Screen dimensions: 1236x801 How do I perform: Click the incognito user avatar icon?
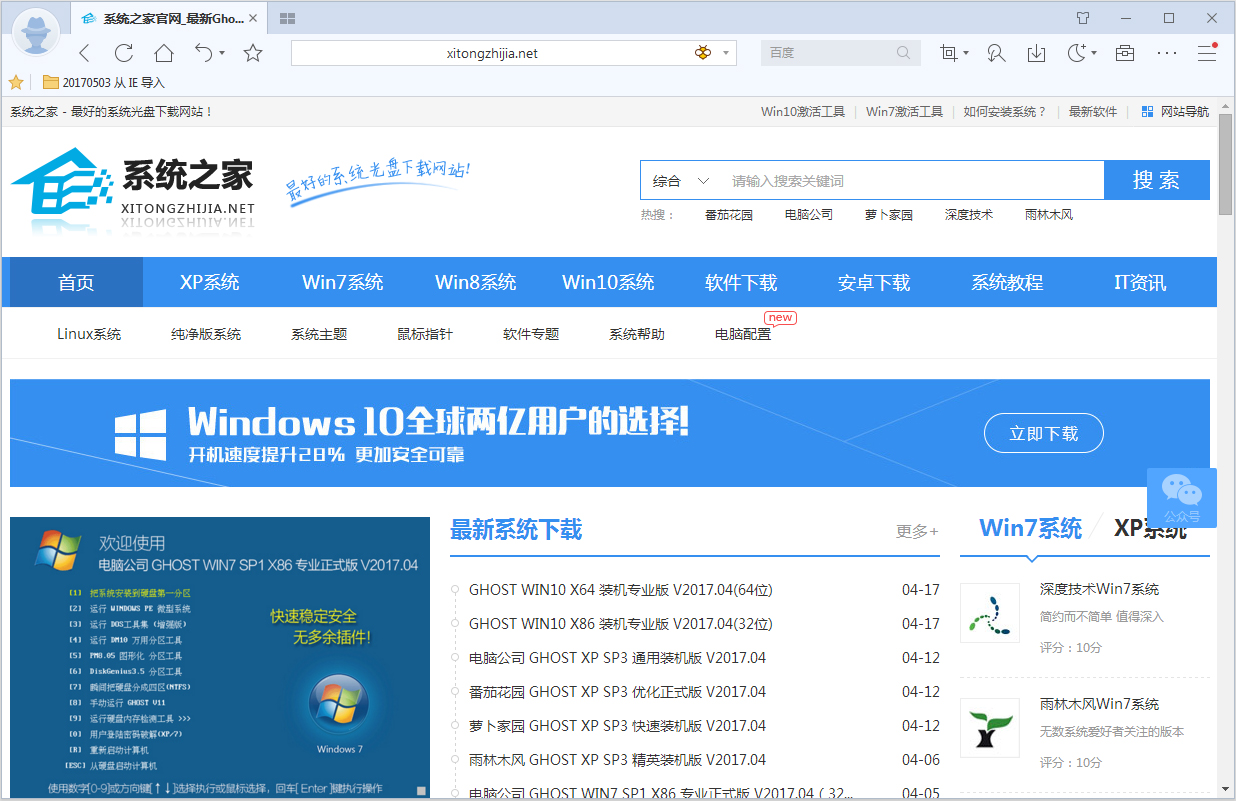coord(36,30)
